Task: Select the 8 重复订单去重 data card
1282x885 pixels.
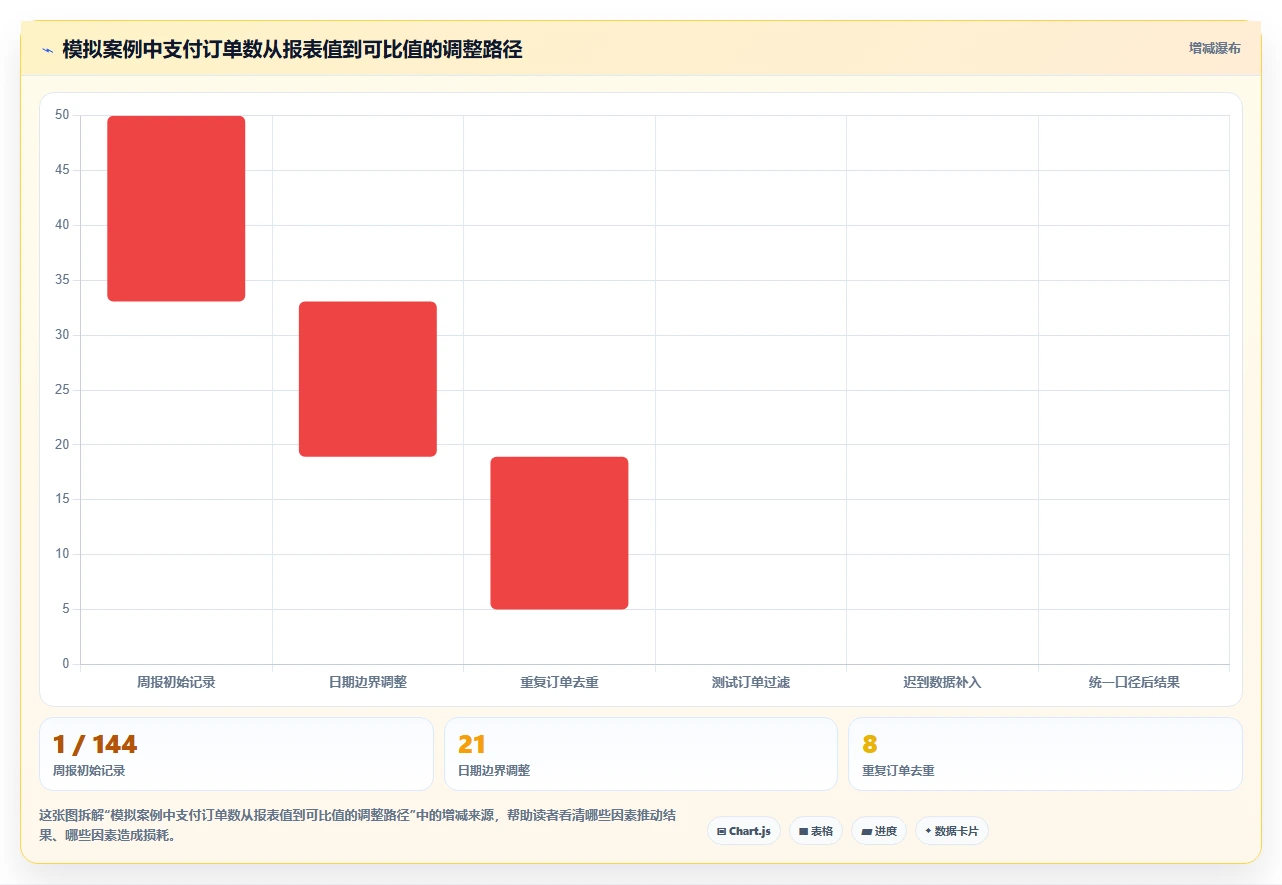Action: [1045, 754]
